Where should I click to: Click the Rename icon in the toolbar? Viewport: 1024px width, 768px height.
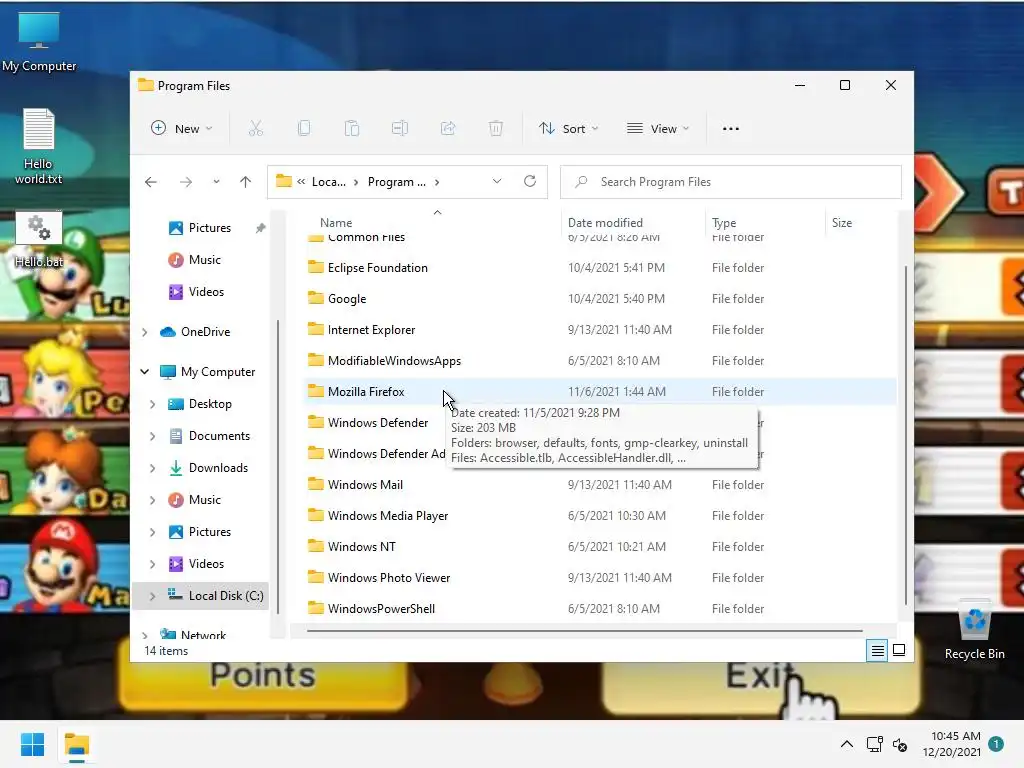[400, 129]
